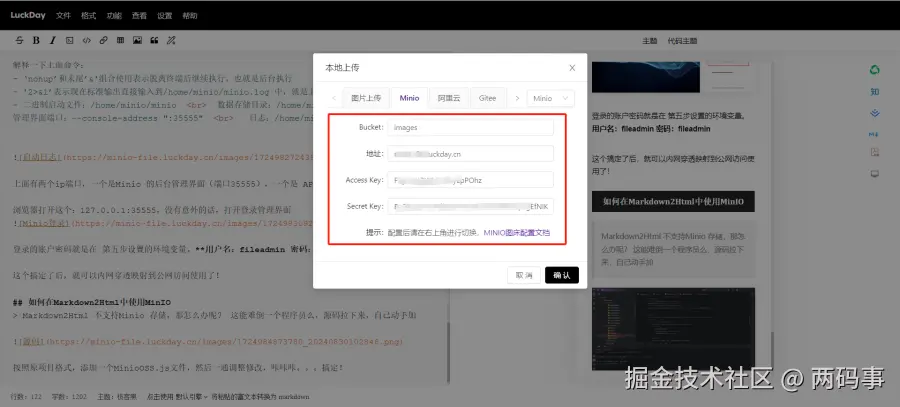Click the Secret Key input field
The image size is (900, 407).
tap(470, 206)
